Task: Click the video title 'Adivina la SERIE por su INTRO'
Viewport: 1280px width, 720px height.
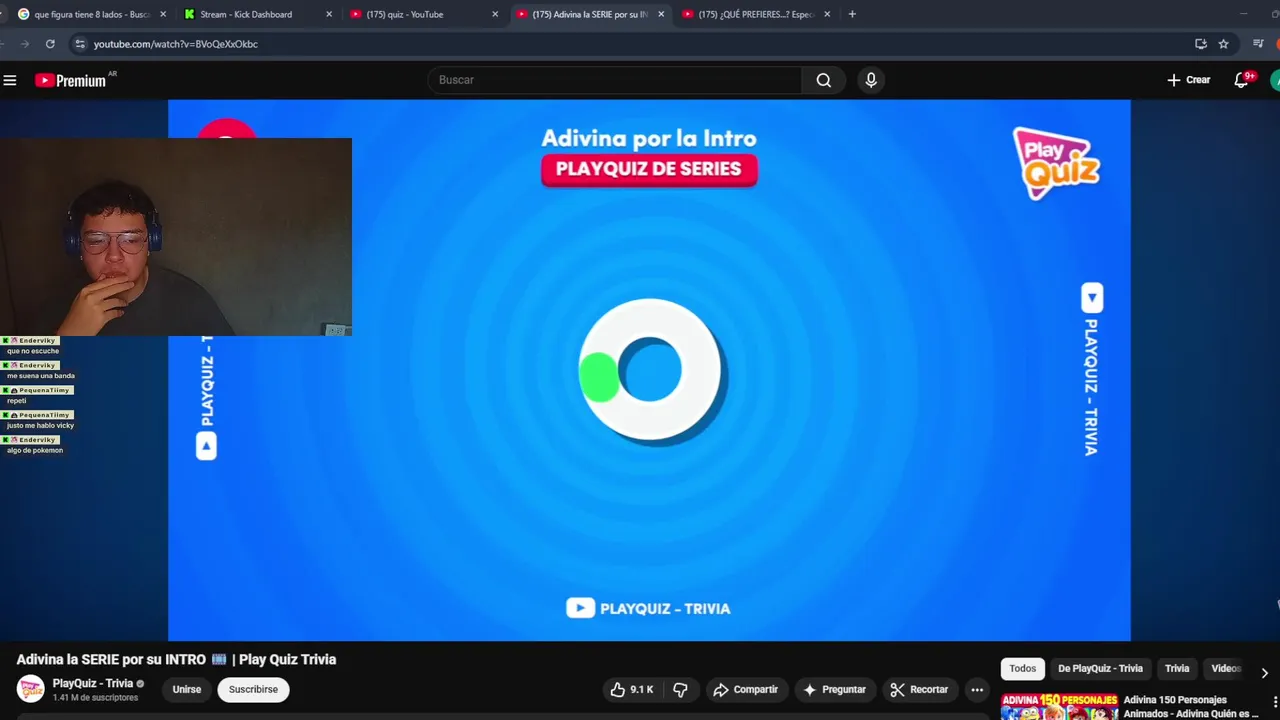Action: click(x=176, y=659)
